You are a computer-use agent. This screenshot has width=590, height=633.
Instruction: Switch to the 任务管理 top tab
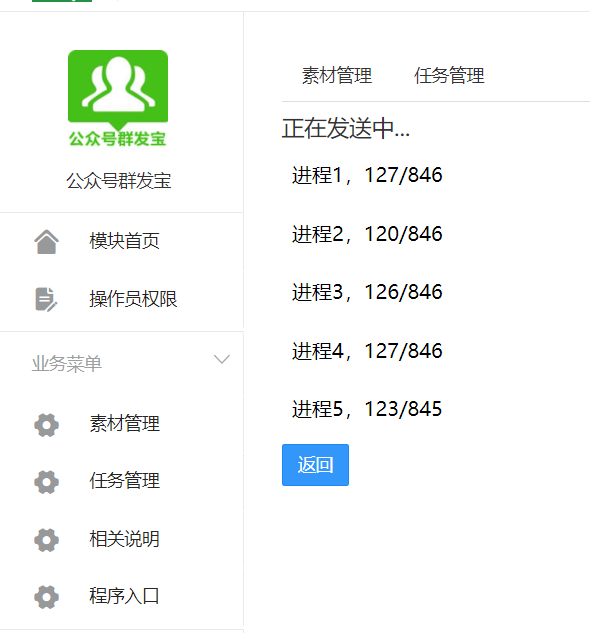[x=449, y=75]
